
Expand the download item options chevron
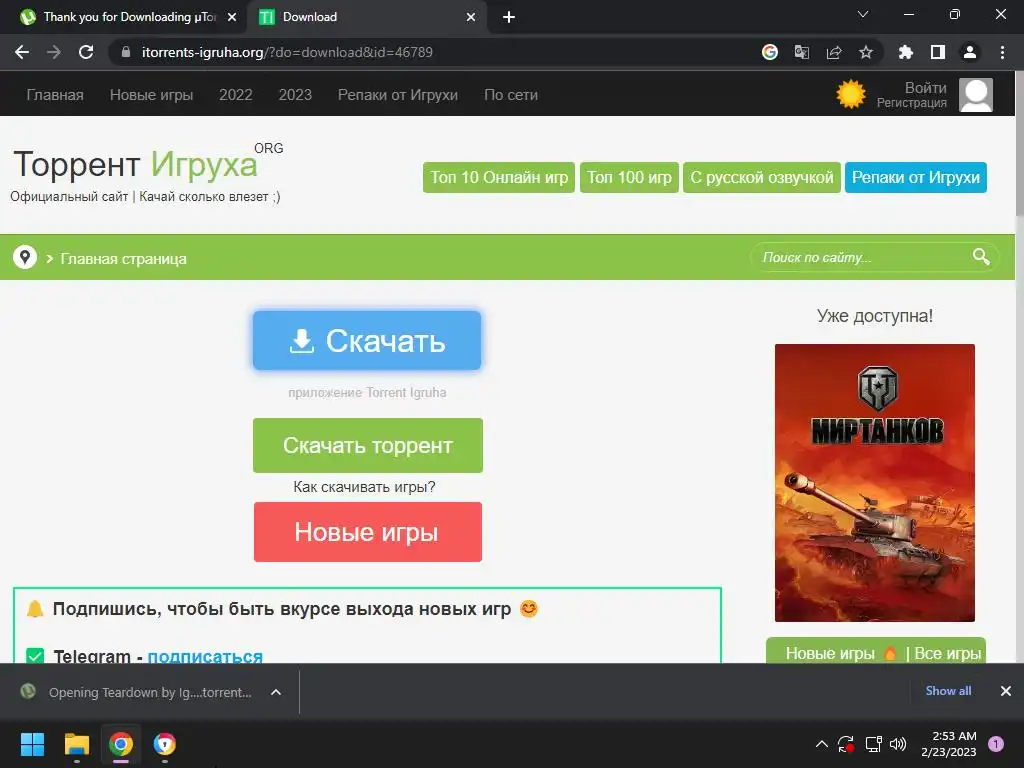coord(276,692)
